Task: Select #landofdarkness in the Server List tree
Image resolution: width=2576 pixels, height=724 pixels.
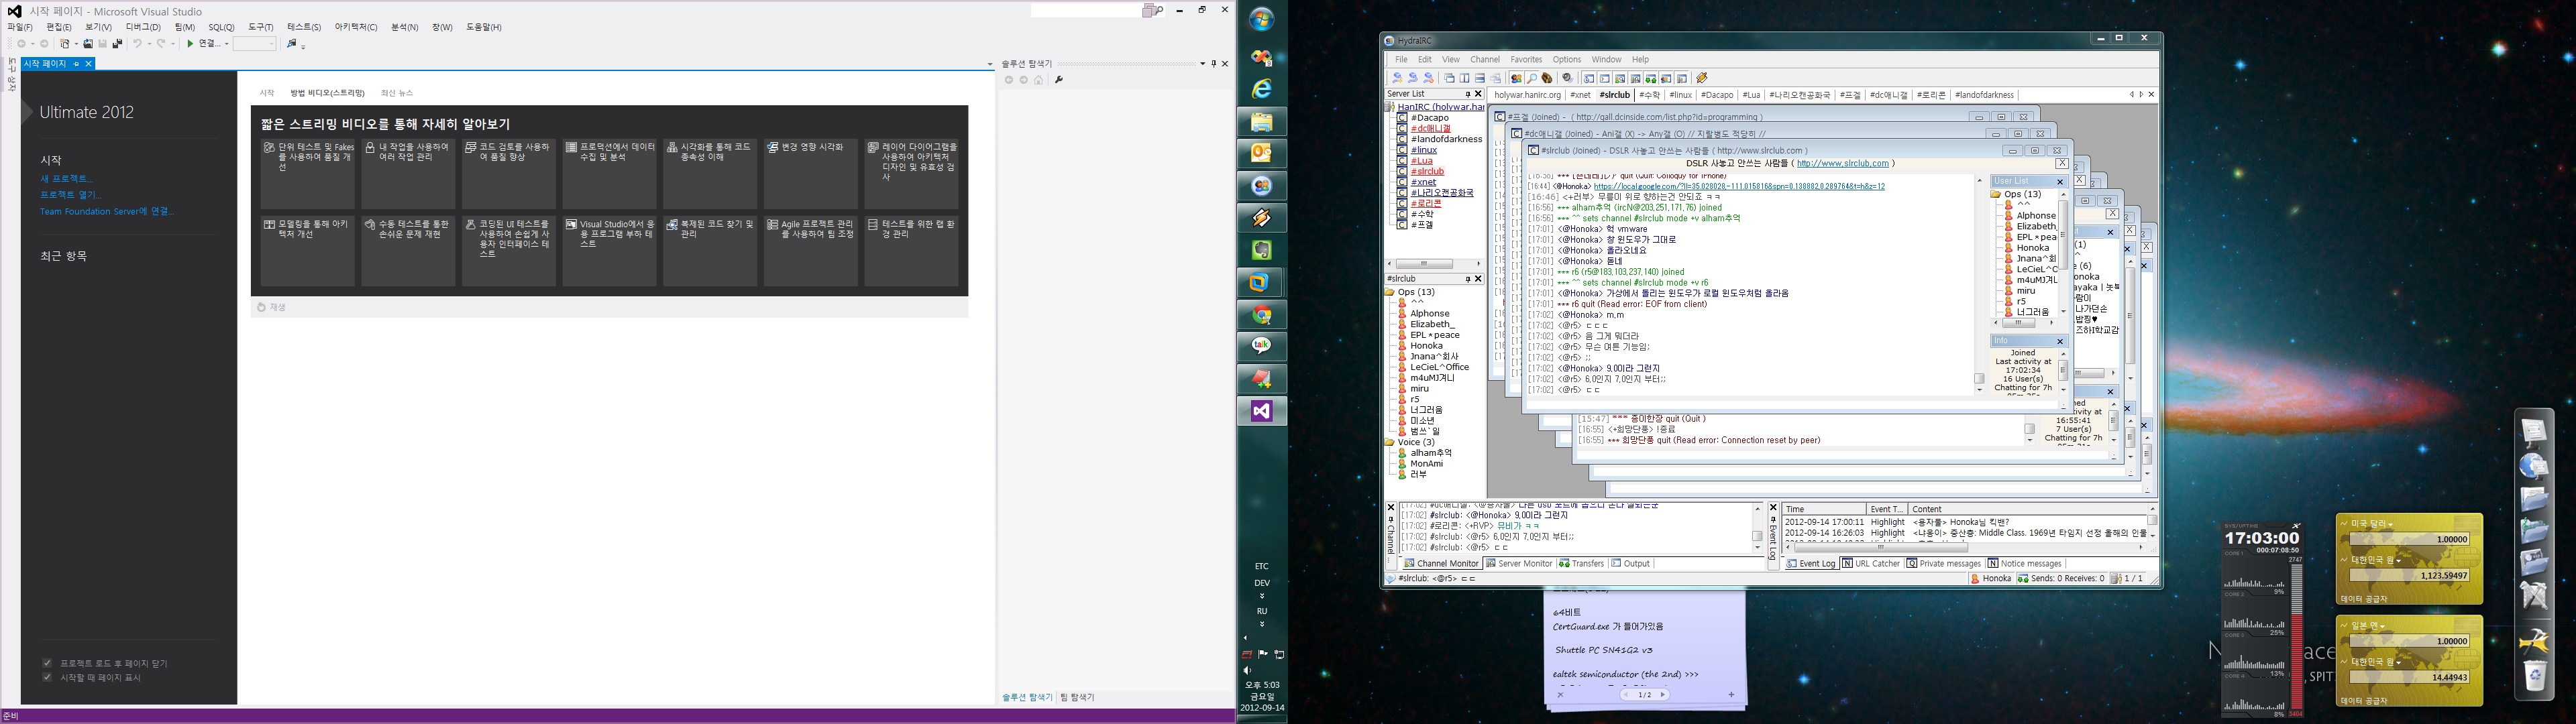Action: coord(1446,139)
